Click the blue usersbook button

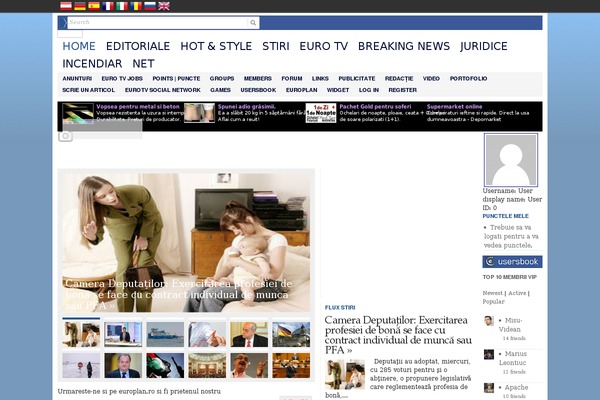(x=512, y=262)
